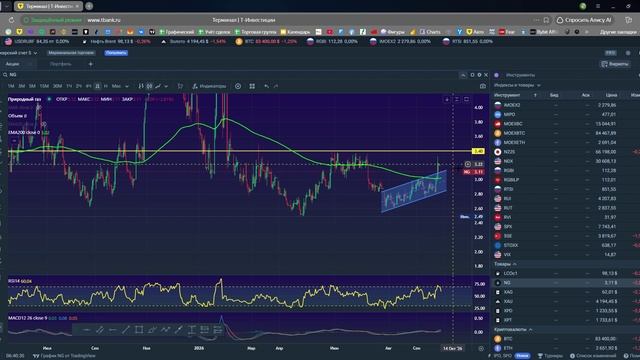Click the yellow 3.40 price level label
The width and height of the screenshot is (640, 360).
[478, 151]
